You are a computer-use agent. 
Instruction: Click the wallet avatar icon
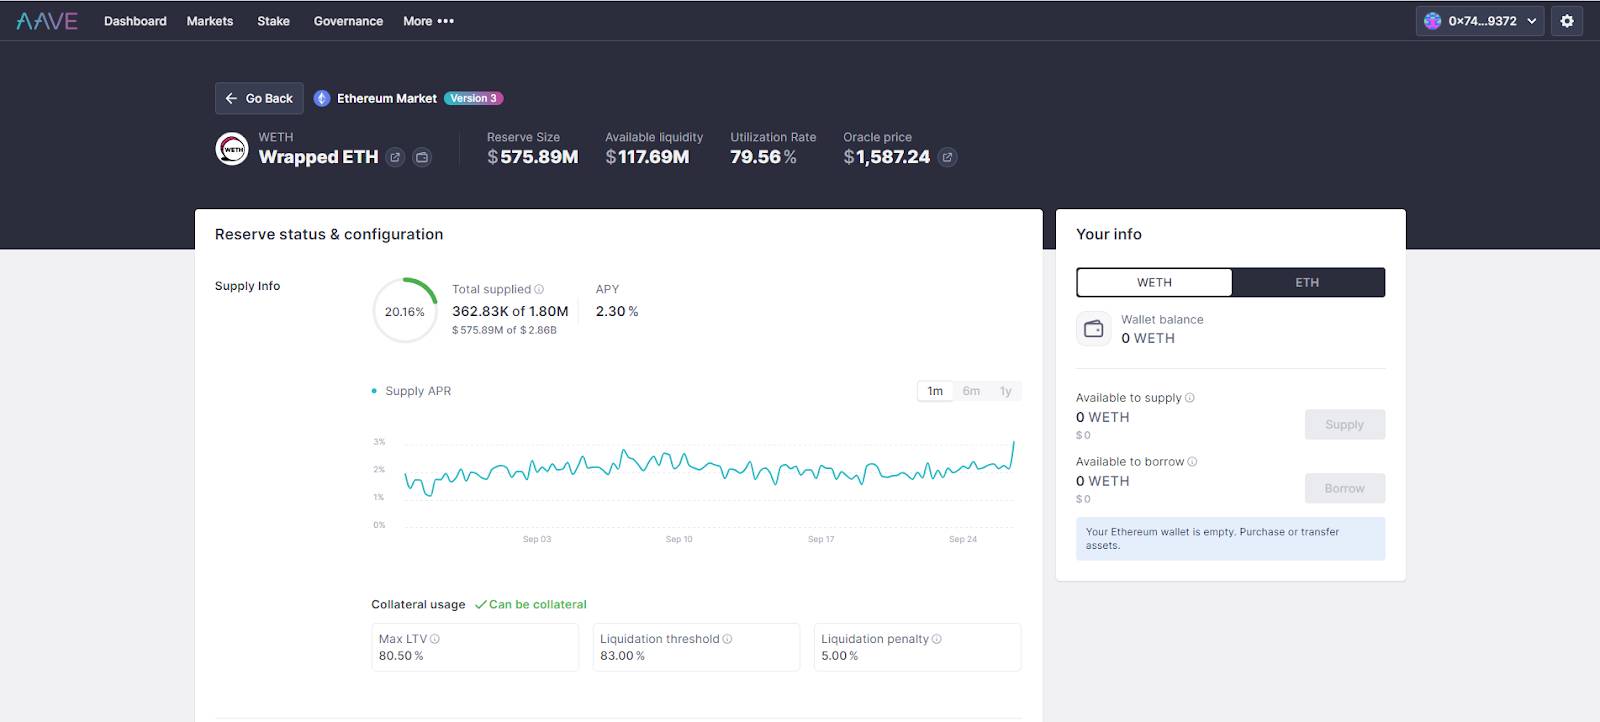click(x=1432, y=21)
